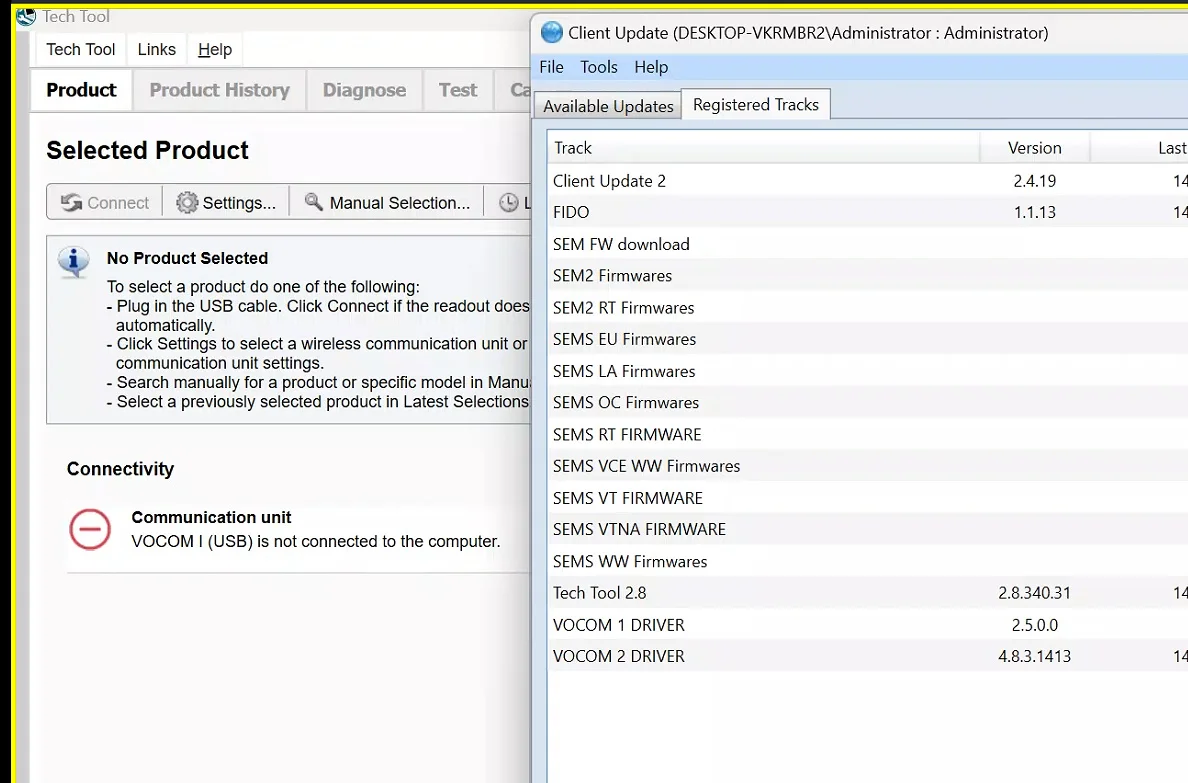The height and width of the screenshot is (783, 1188).
Task: Sort by the Version column header
Action: pyautogui.click(x=1034, y=148)
